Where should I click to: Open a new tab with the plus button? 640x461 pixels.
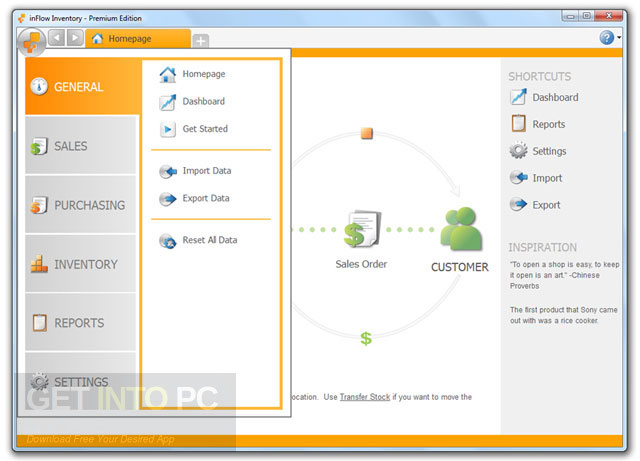point(200,41)
